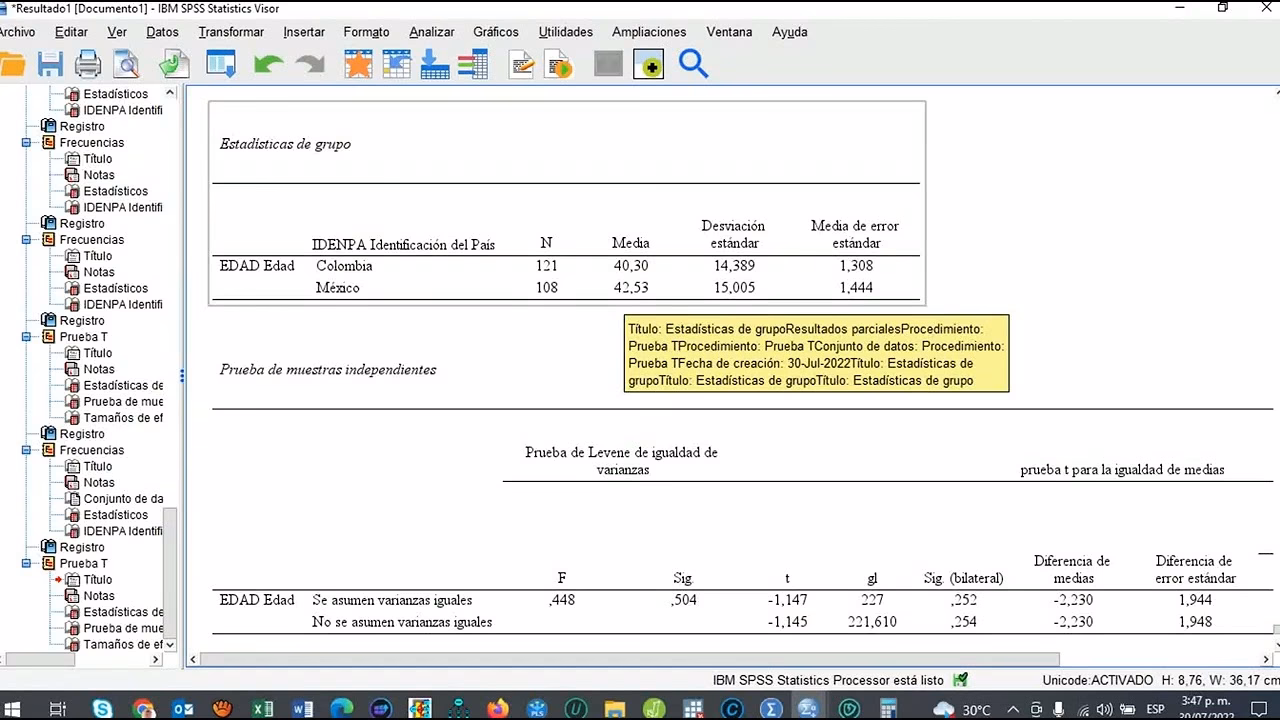1280x720 pixels.
Task: Open the Analizar menu
Action: pos(431,32)
